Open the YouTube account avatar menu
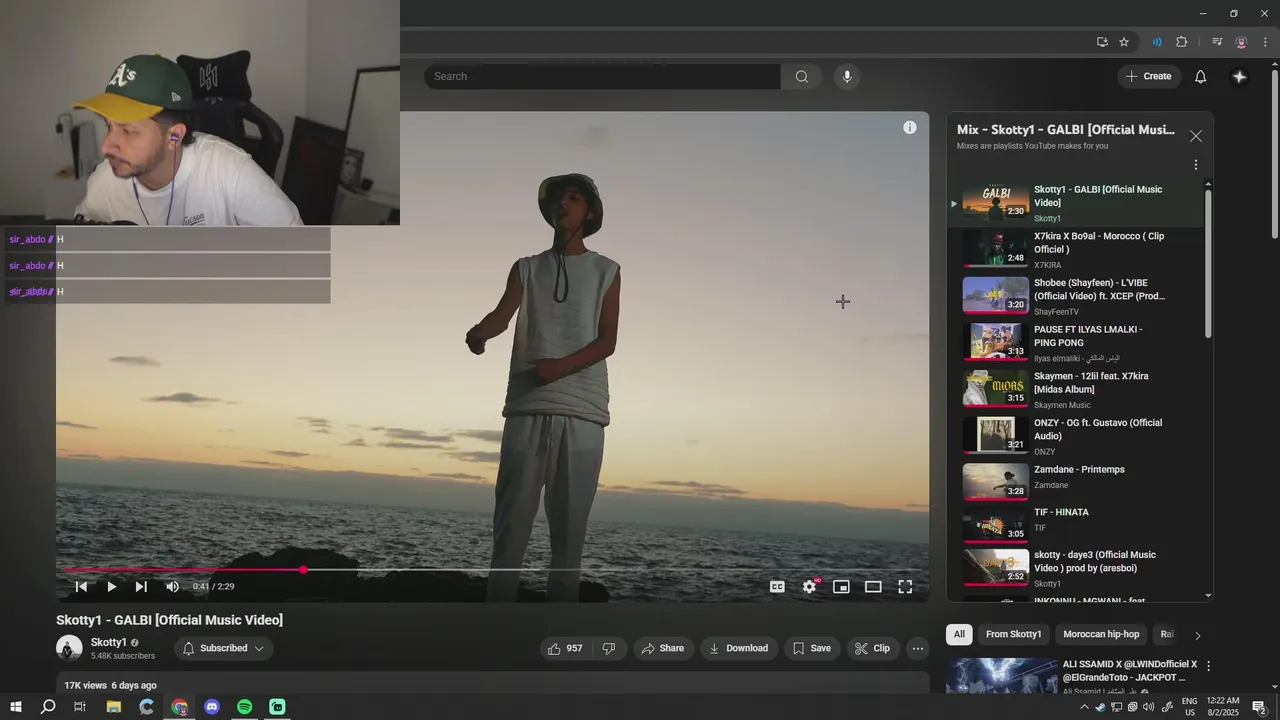This screenshot has width=1280, height=720. tap(1239, 76)
